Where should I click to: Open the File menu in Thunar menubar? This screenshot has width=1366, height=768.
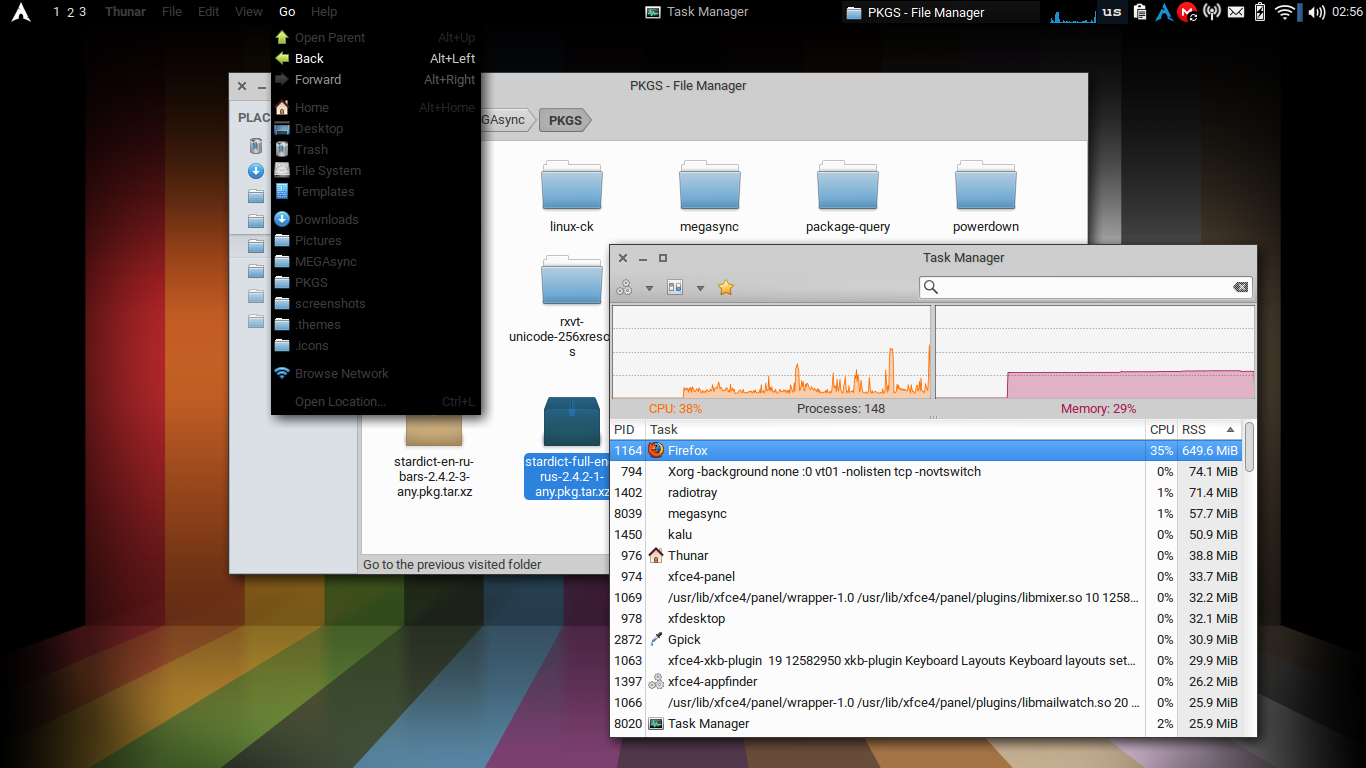tap(172, 12)
